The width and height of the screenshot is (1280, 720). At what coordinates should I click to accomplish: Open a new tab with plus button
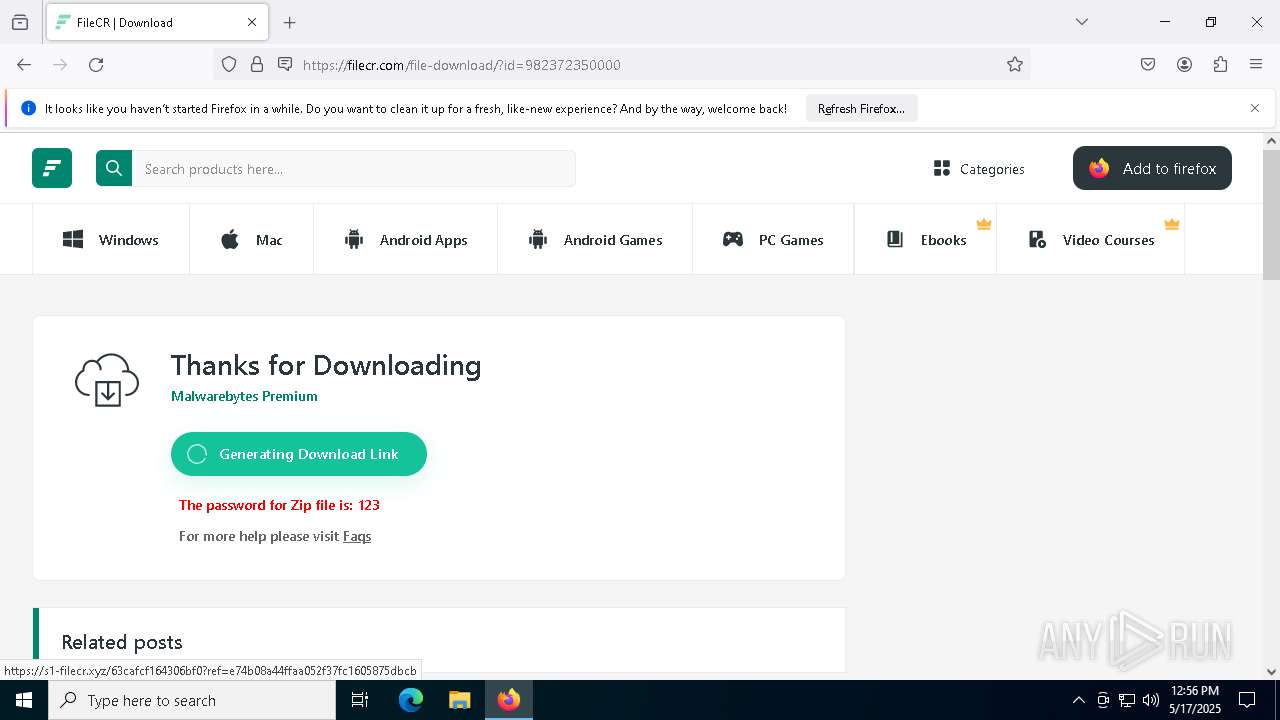click(290, 22)
